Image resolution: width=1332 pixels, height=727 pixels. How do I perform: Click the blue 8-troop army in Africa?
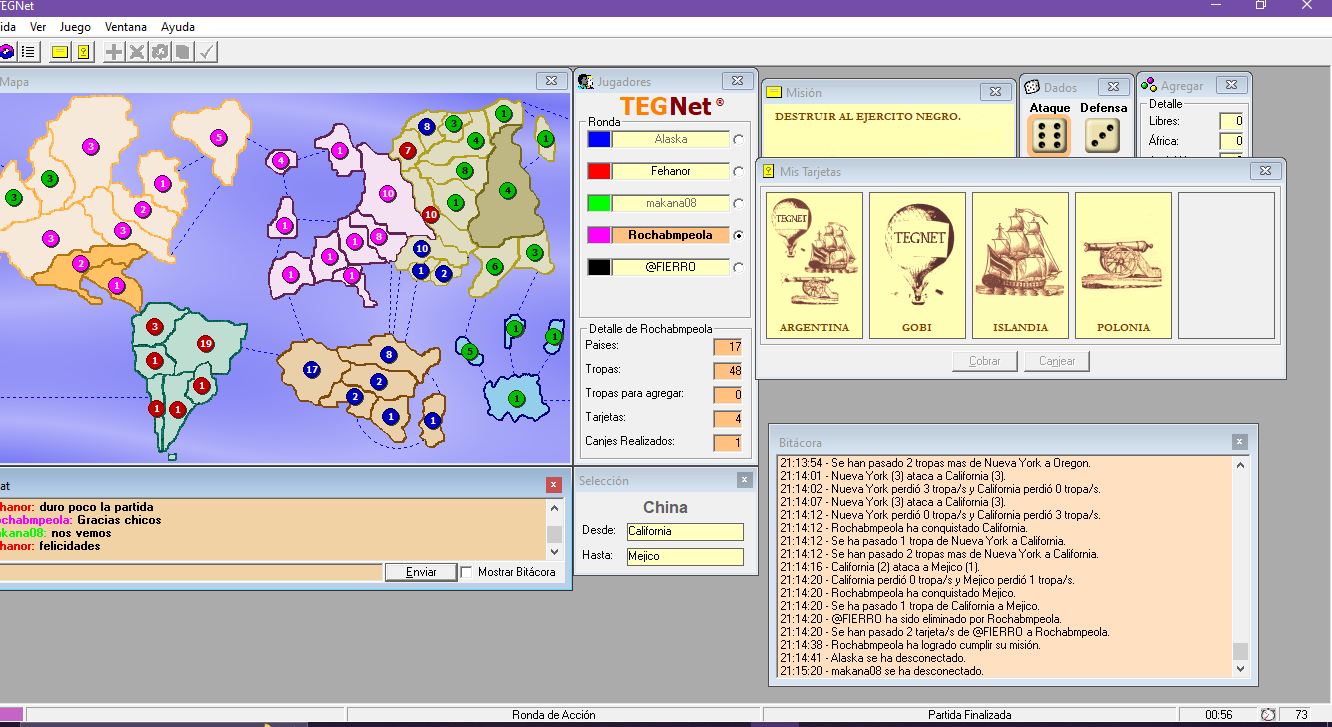(x=388, y=354)
